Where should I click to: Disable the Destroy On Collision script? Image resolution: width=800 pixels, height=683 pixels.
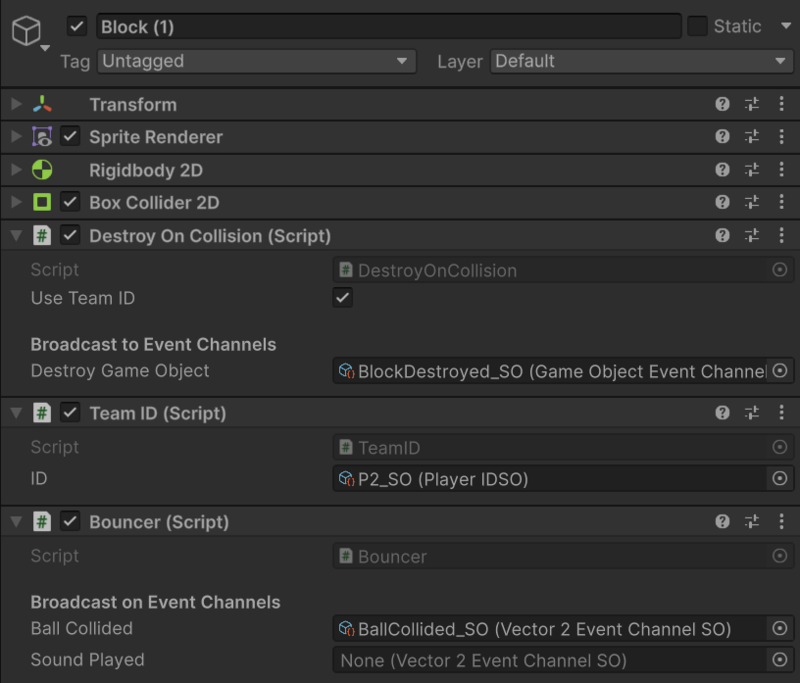click(70, 236)
